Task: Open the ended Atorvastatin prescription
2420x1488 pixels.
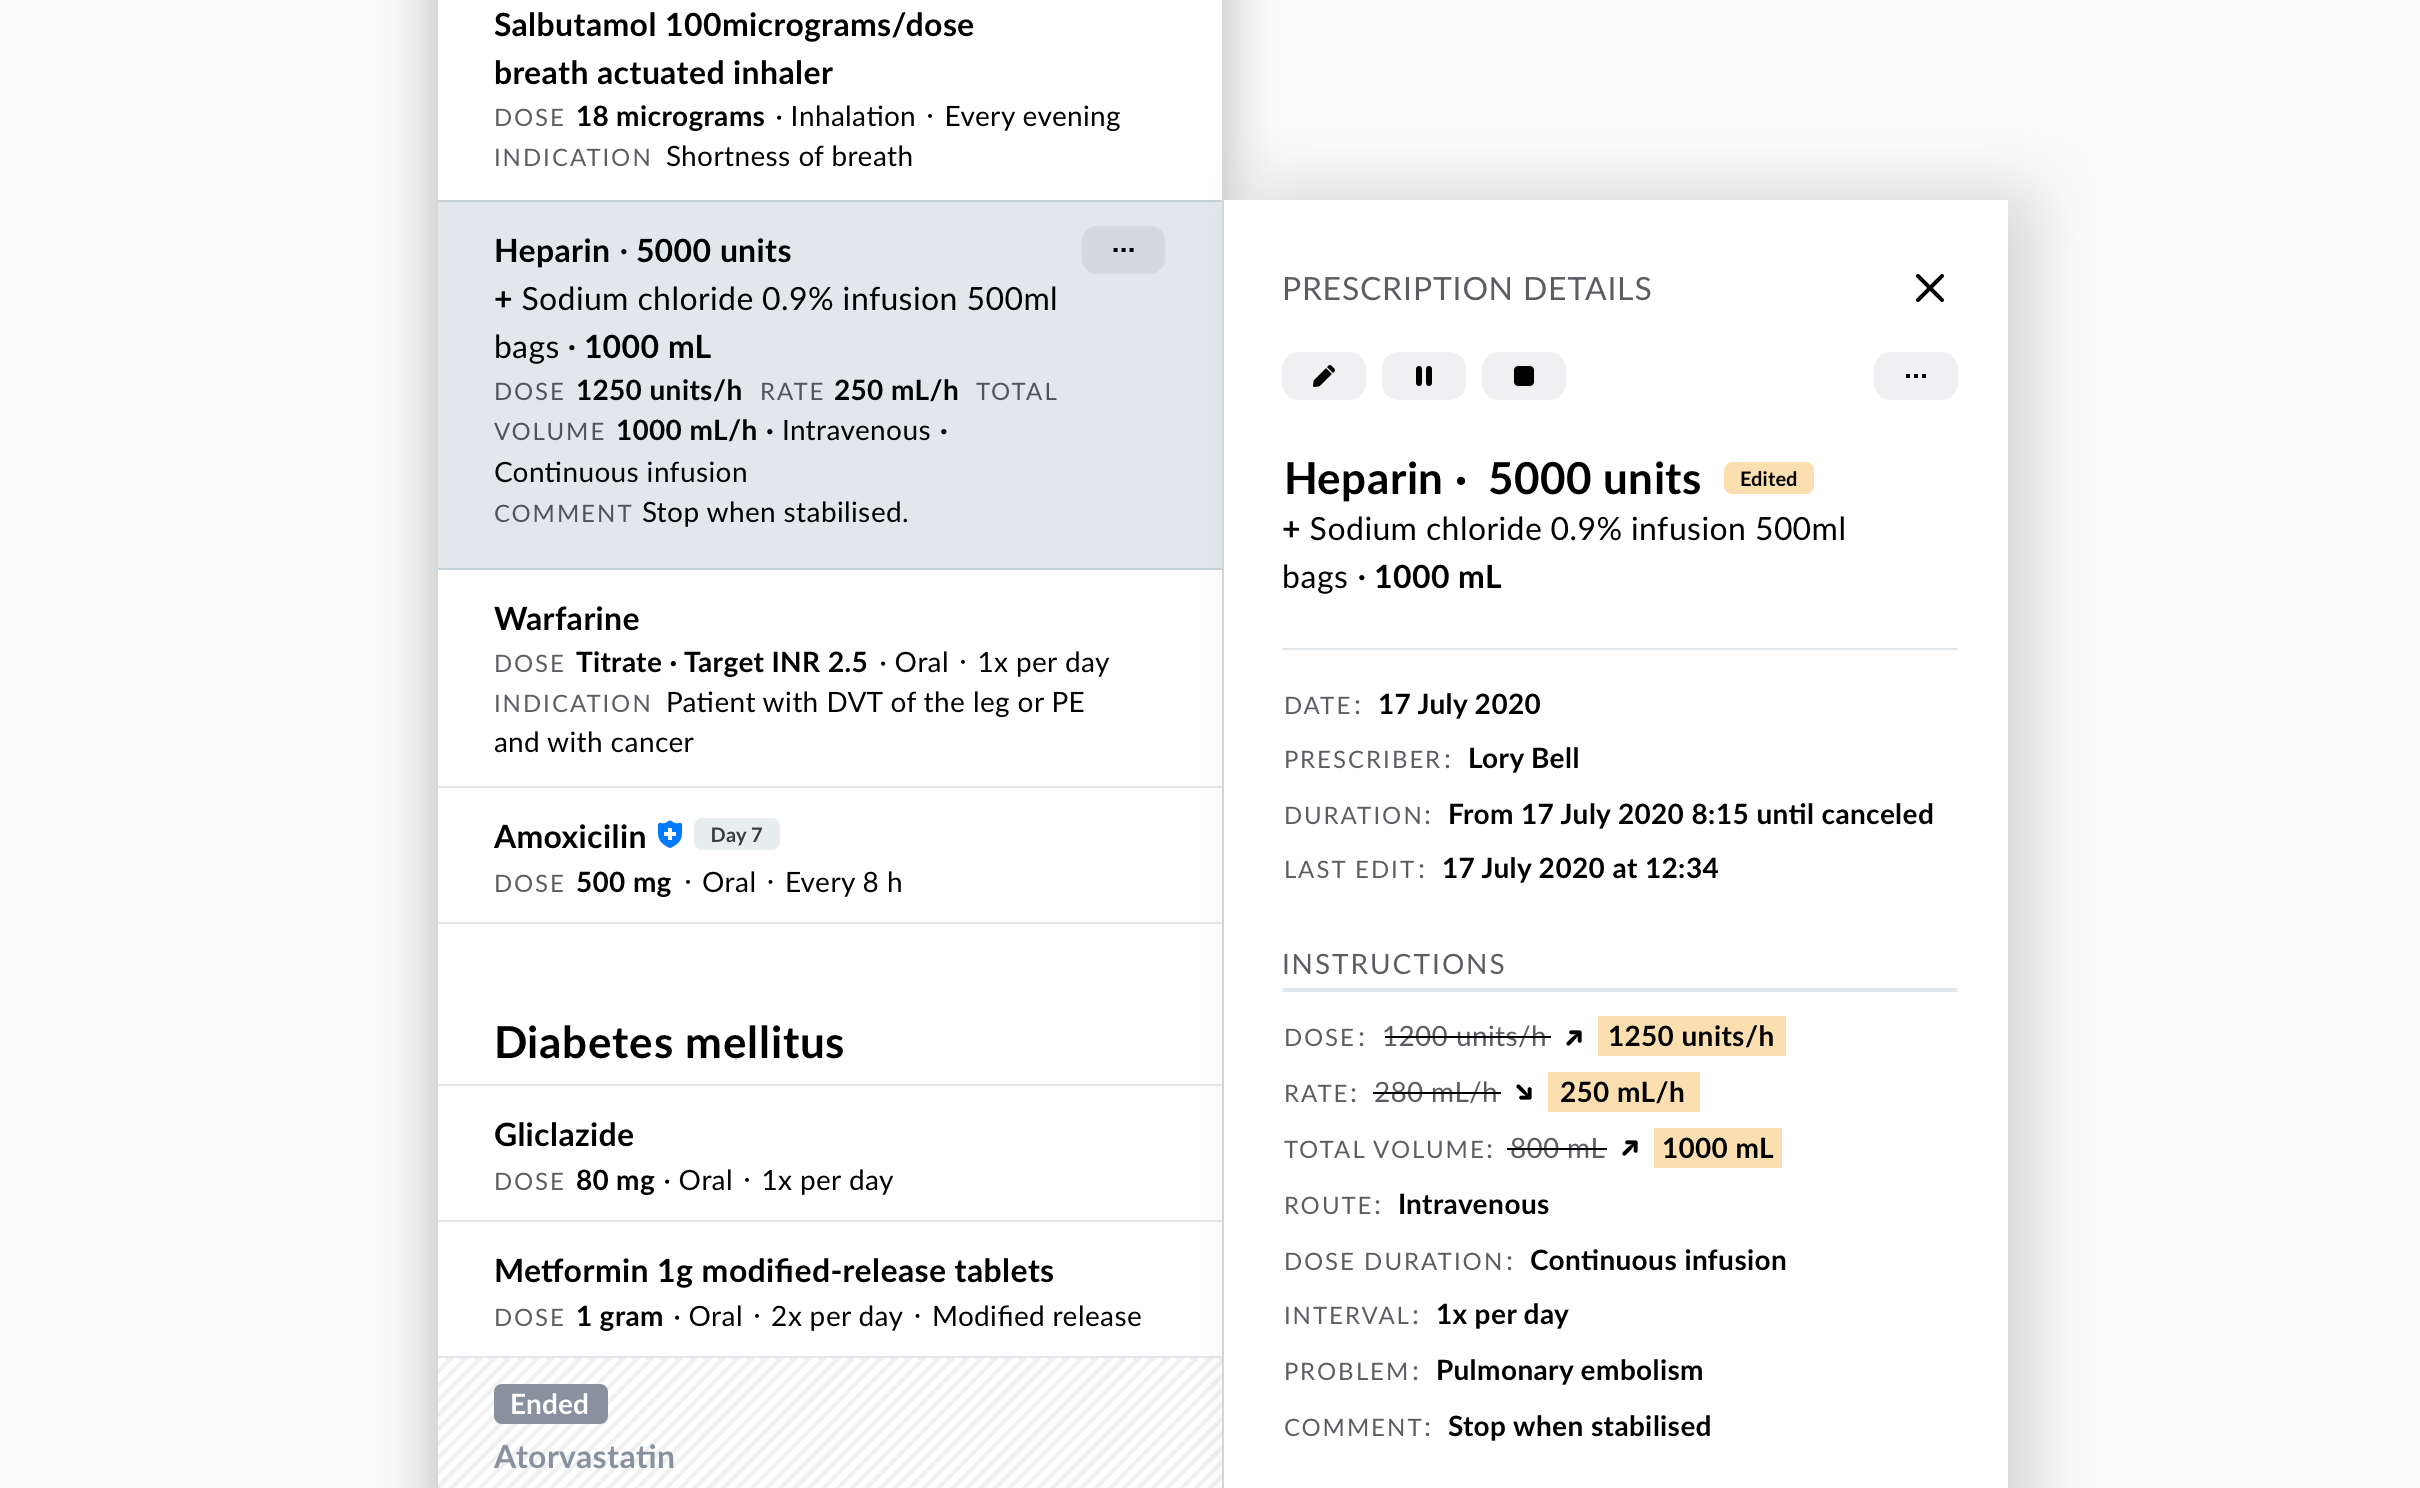Action: (584, 1457)
